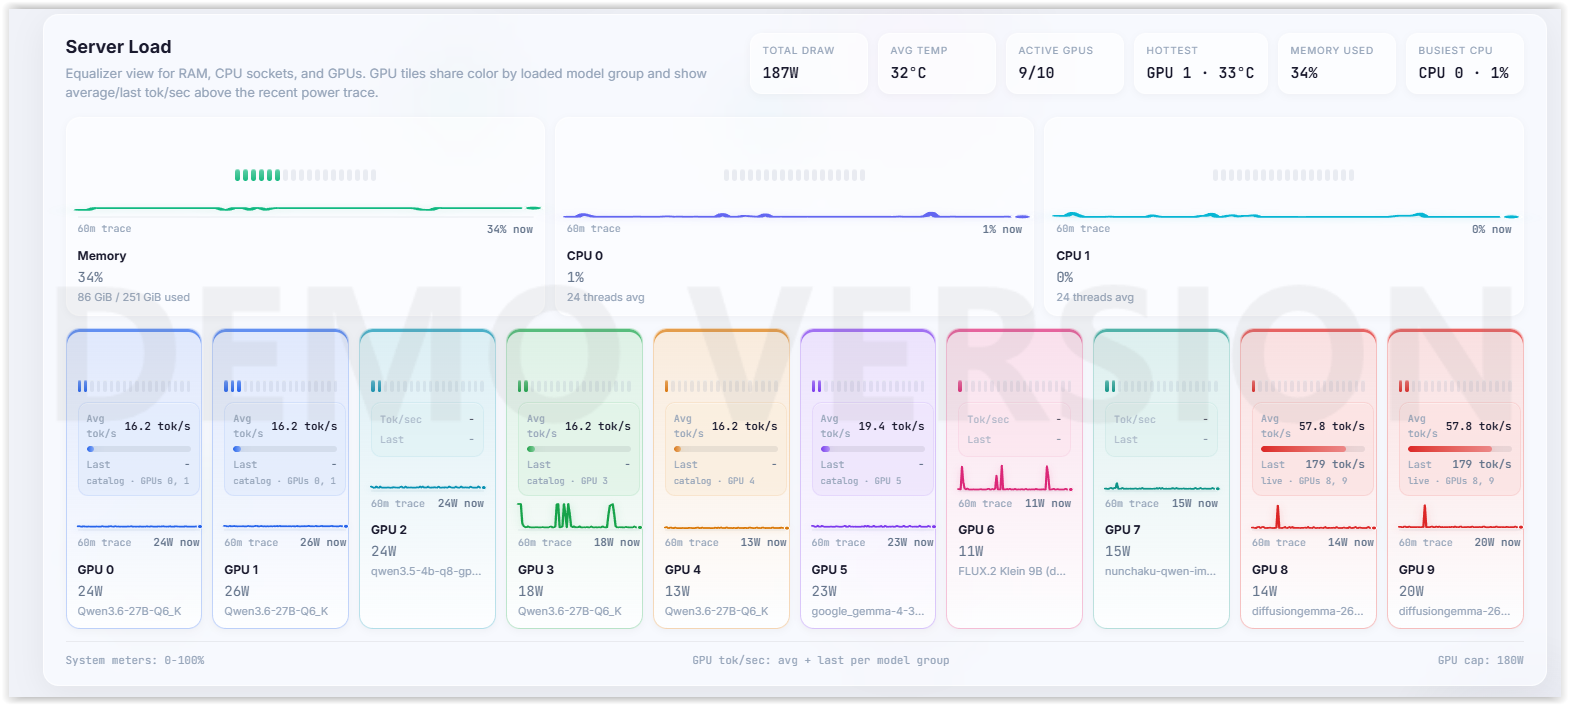
Task: Click the red GPU 8 power trace
Action: [1313, 518]
